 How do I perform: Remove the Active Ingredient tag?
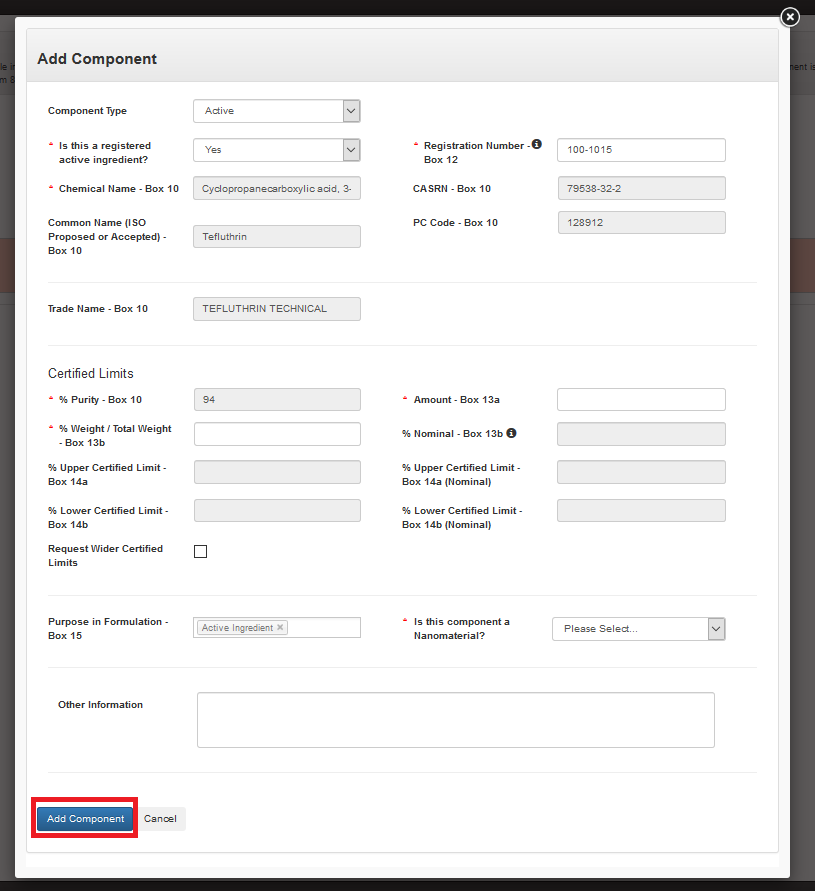[x=280, y=628]
